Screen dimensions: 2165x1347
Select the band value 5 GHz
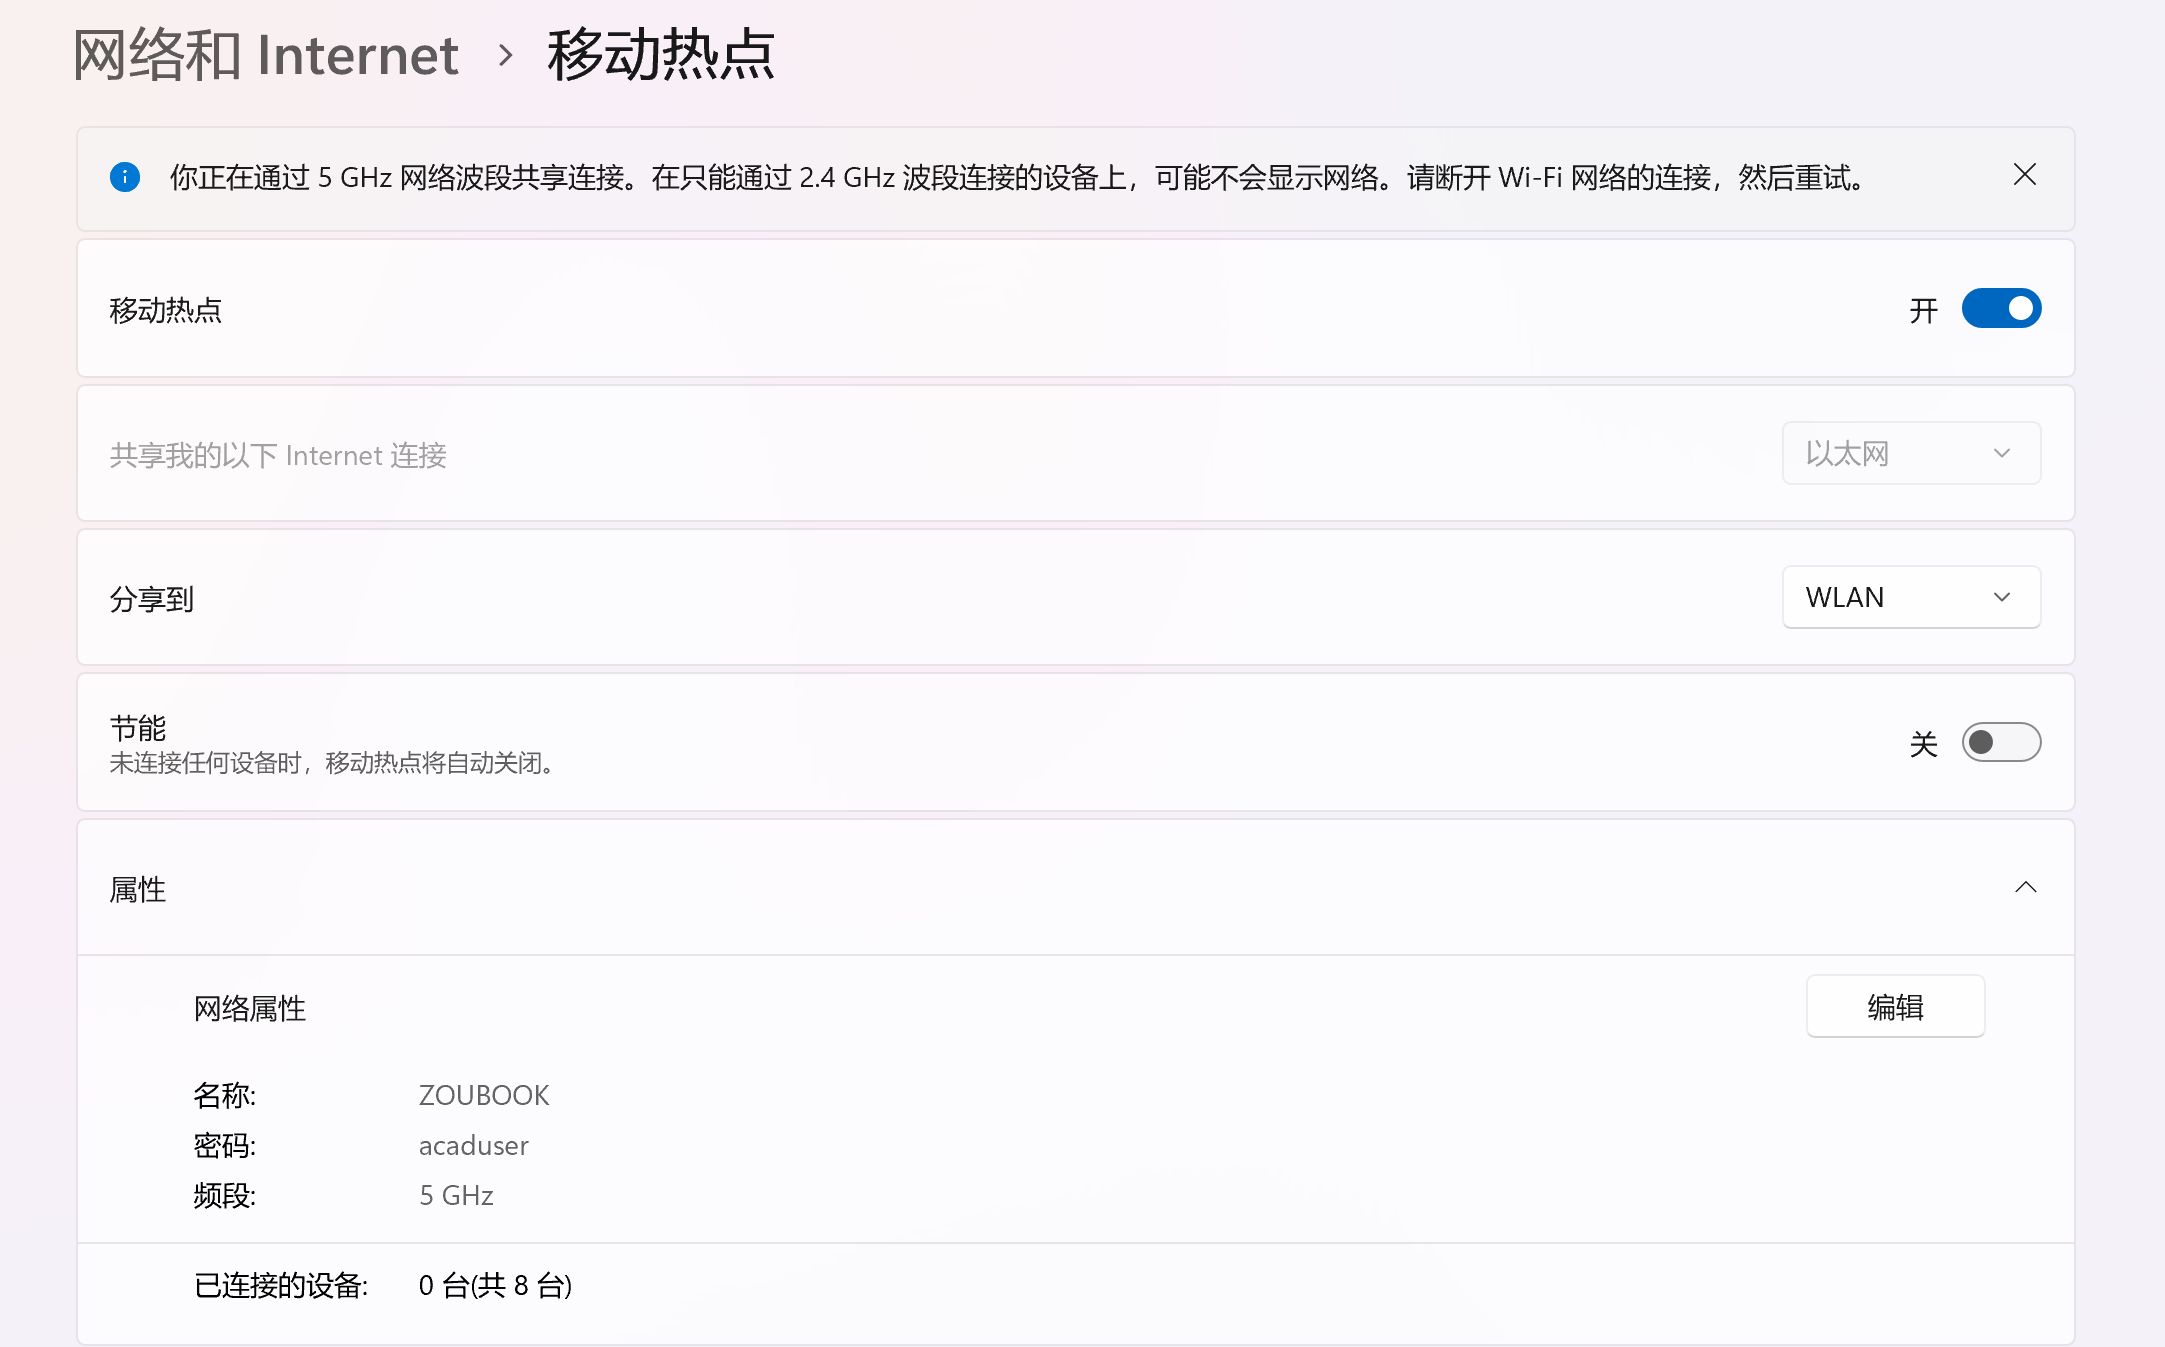point(456,1196)
